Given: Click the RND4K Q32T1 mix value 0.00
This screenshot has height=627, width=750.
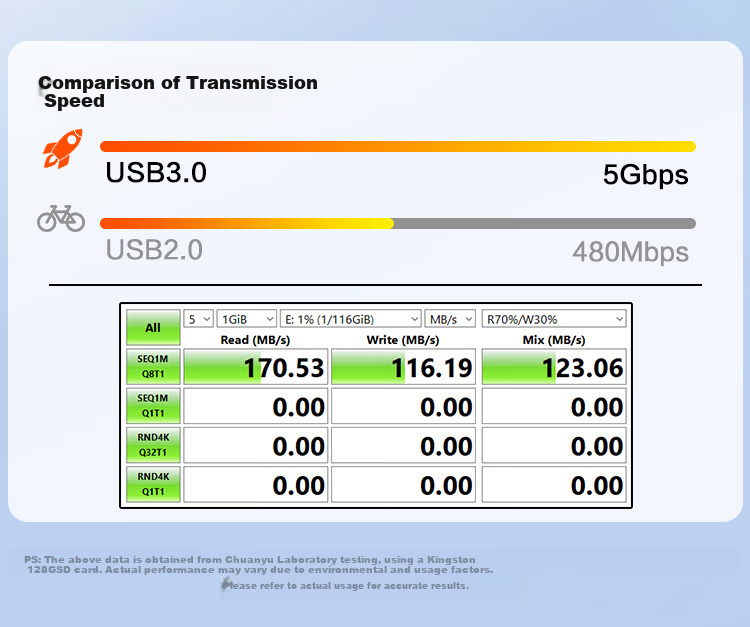Looking at the screenshot, I should 554,445.
